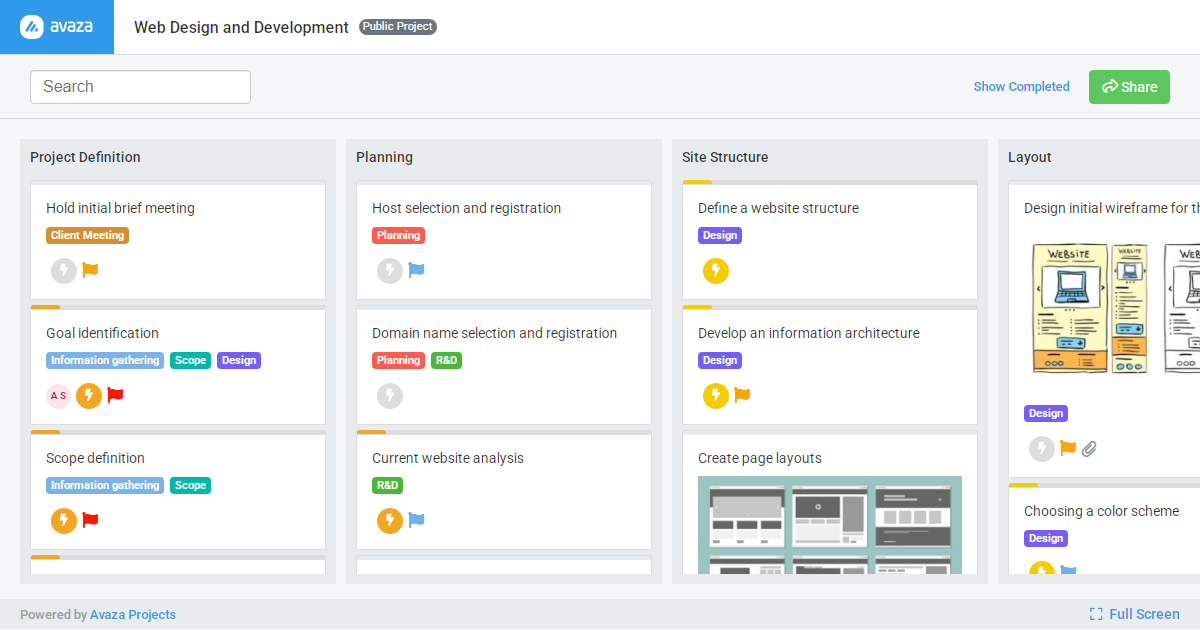Click the Avaza logo
Screen dimensions: 1200x630
[57, 27]
